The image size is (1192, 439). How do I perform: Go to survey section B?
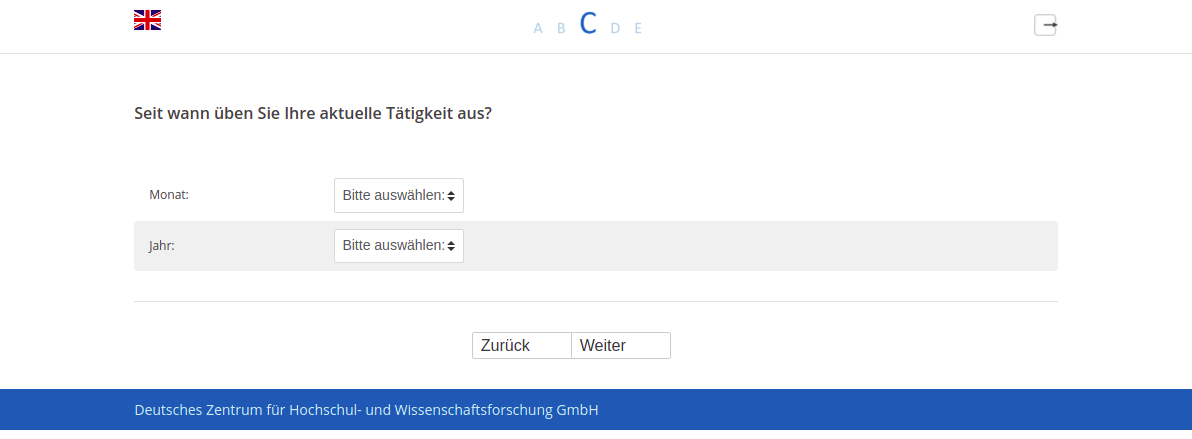coord(562,29)
